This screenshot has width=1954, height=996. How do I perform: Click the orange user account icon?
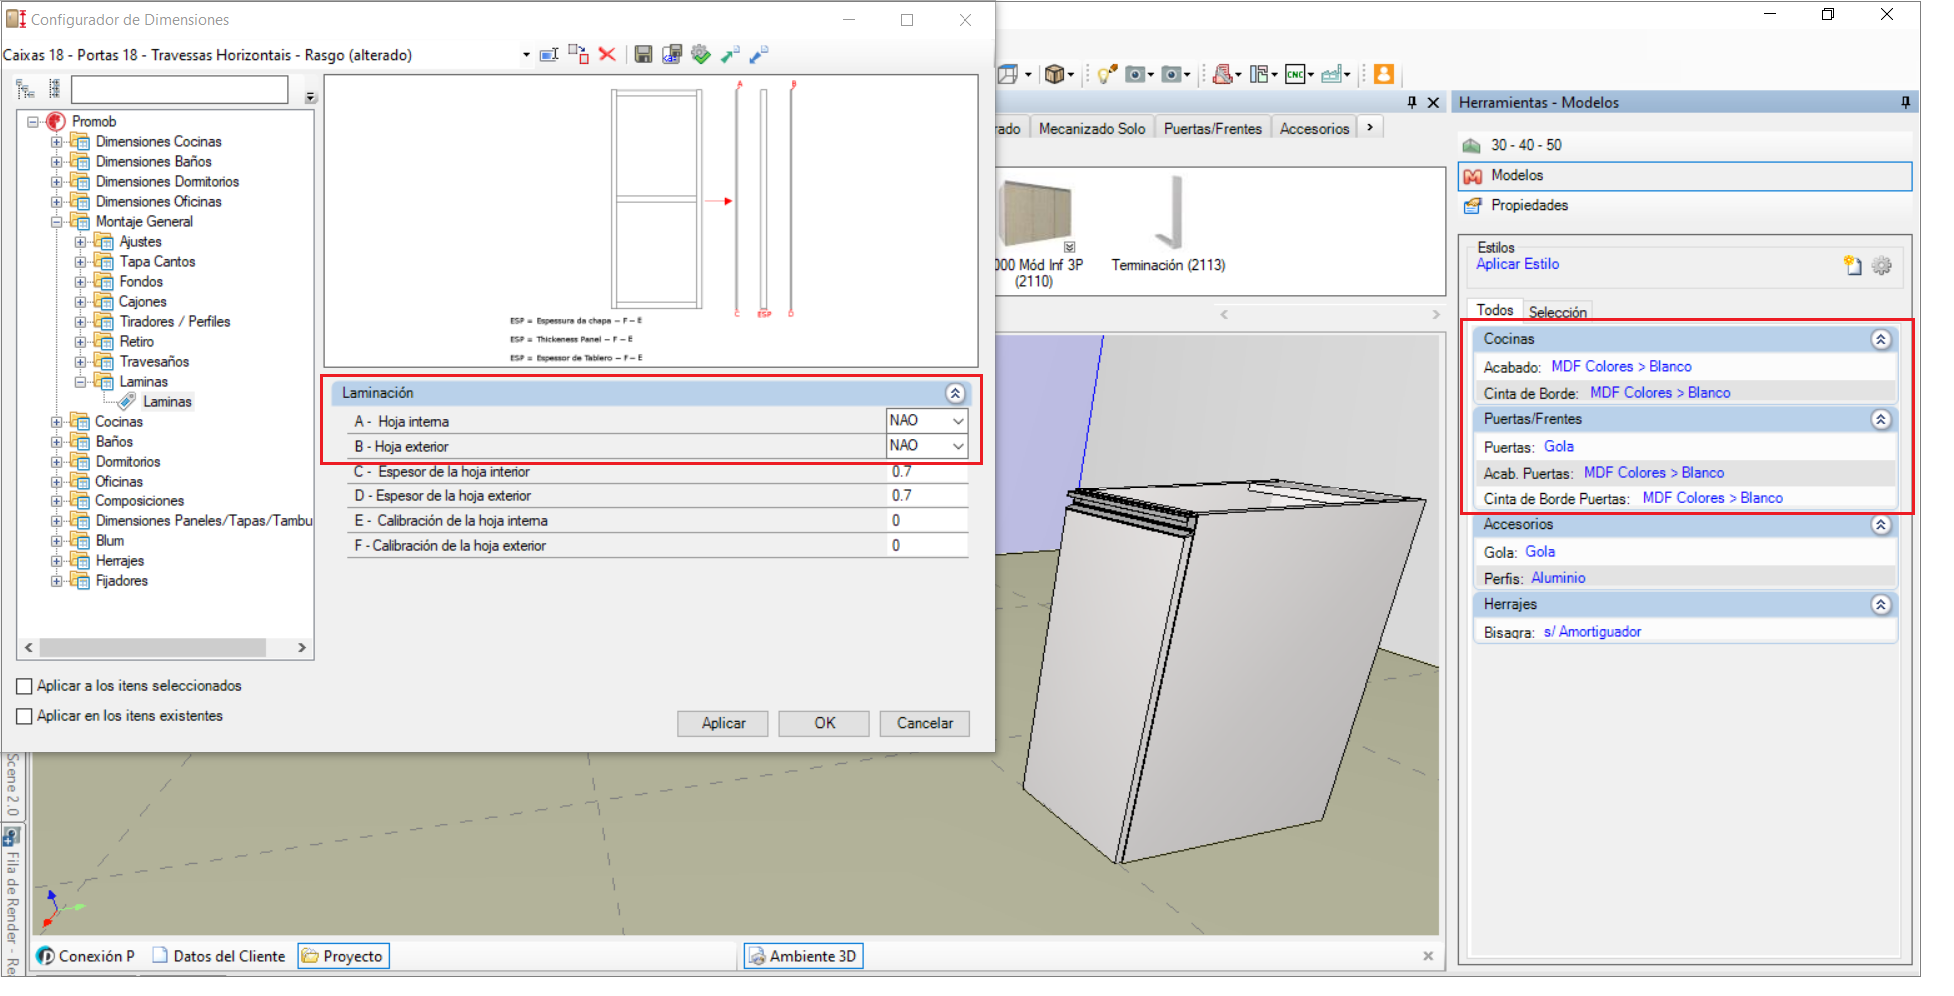point(1384,74)
